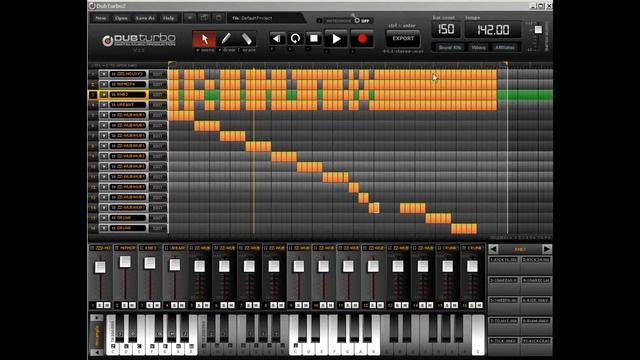Viewport: 640px width, 360px height.
Task: Open the Affiliates button
Action: pos(505,48)
